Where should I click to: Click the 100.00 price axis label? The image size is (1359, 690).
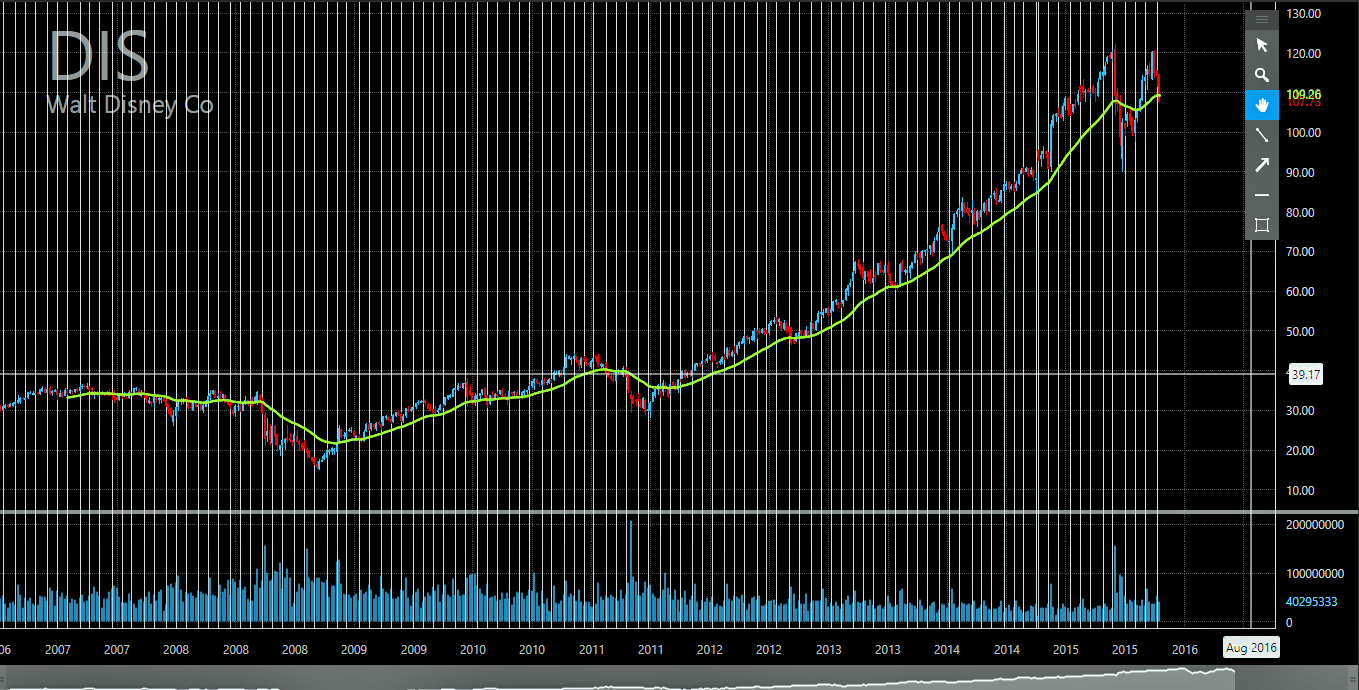click(1304, 133)
